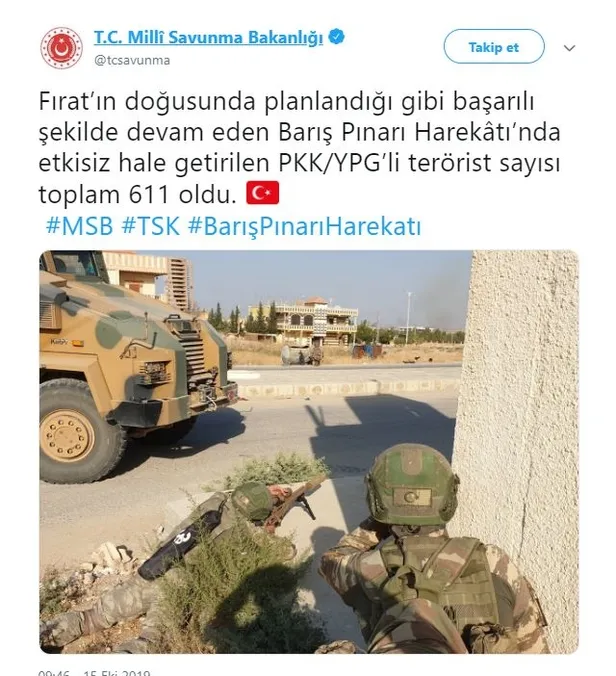Click the Turkish flag emoji in tweet

263,193
